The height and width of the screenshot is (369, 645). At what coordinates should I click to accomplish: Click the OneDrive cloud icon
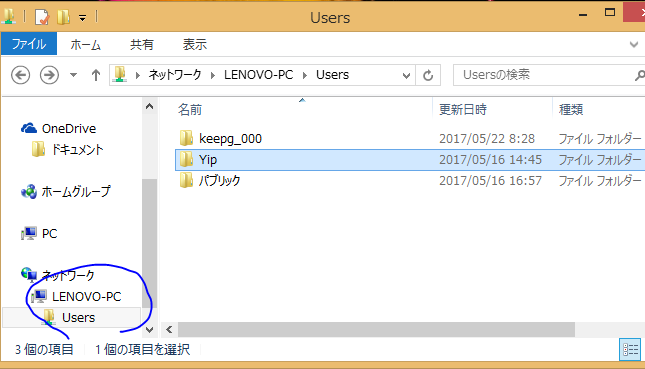click(x=29, y=128)
